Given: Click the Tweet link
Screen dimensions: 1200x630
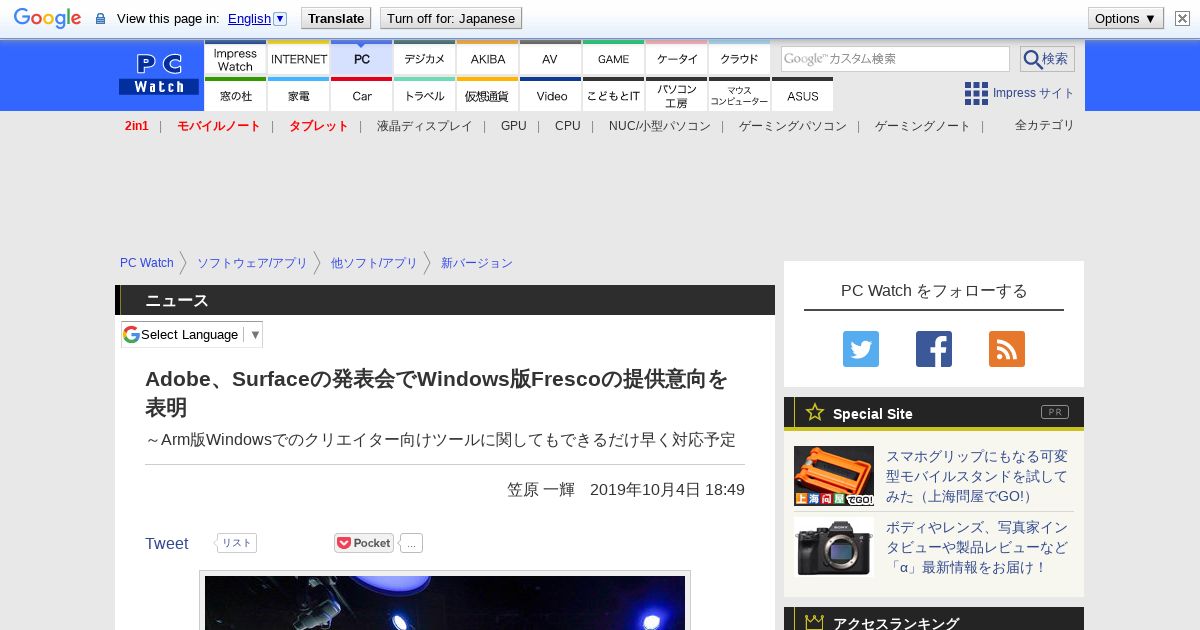Looking at the screenshot, I should pos(167,543).
